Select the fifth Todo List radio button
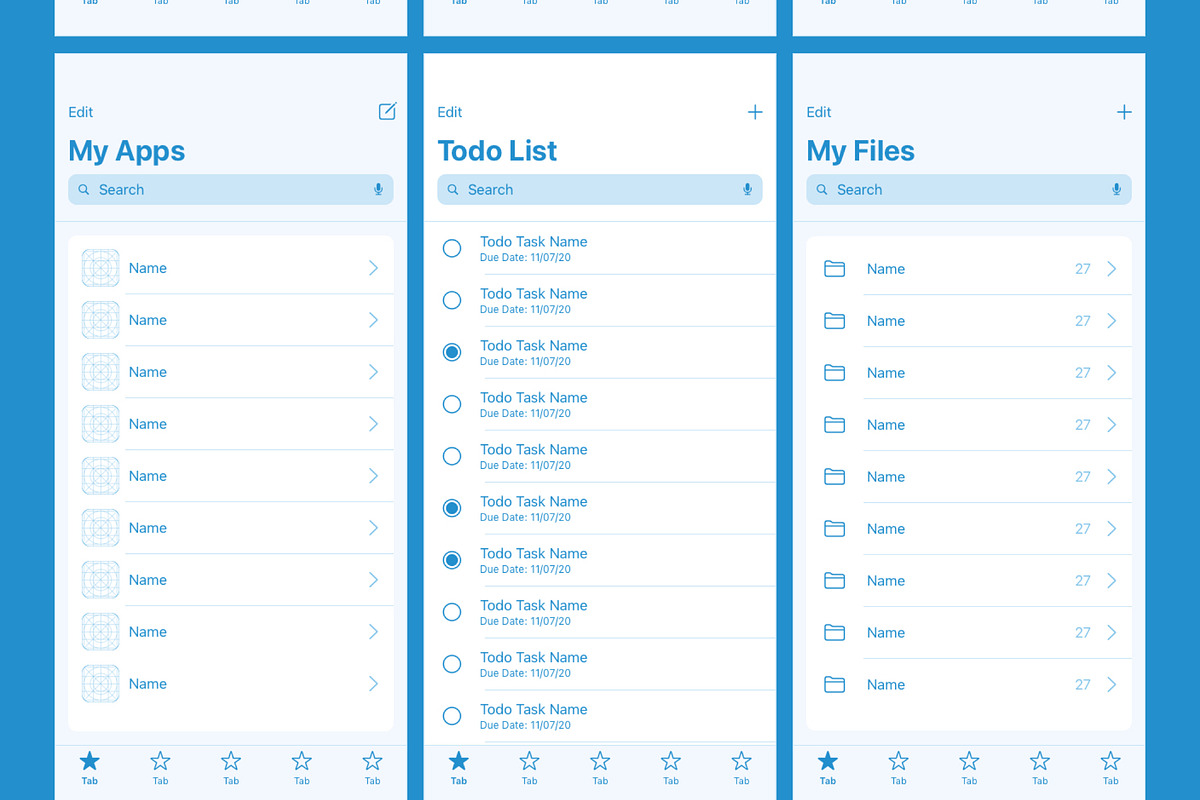 [x=452, y=456]
